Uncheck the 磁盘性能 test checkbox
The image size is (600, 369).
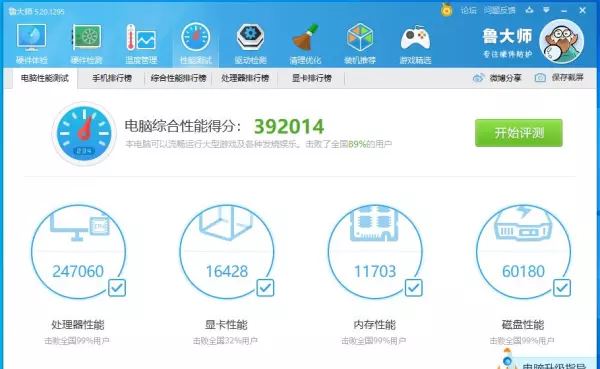562,288
